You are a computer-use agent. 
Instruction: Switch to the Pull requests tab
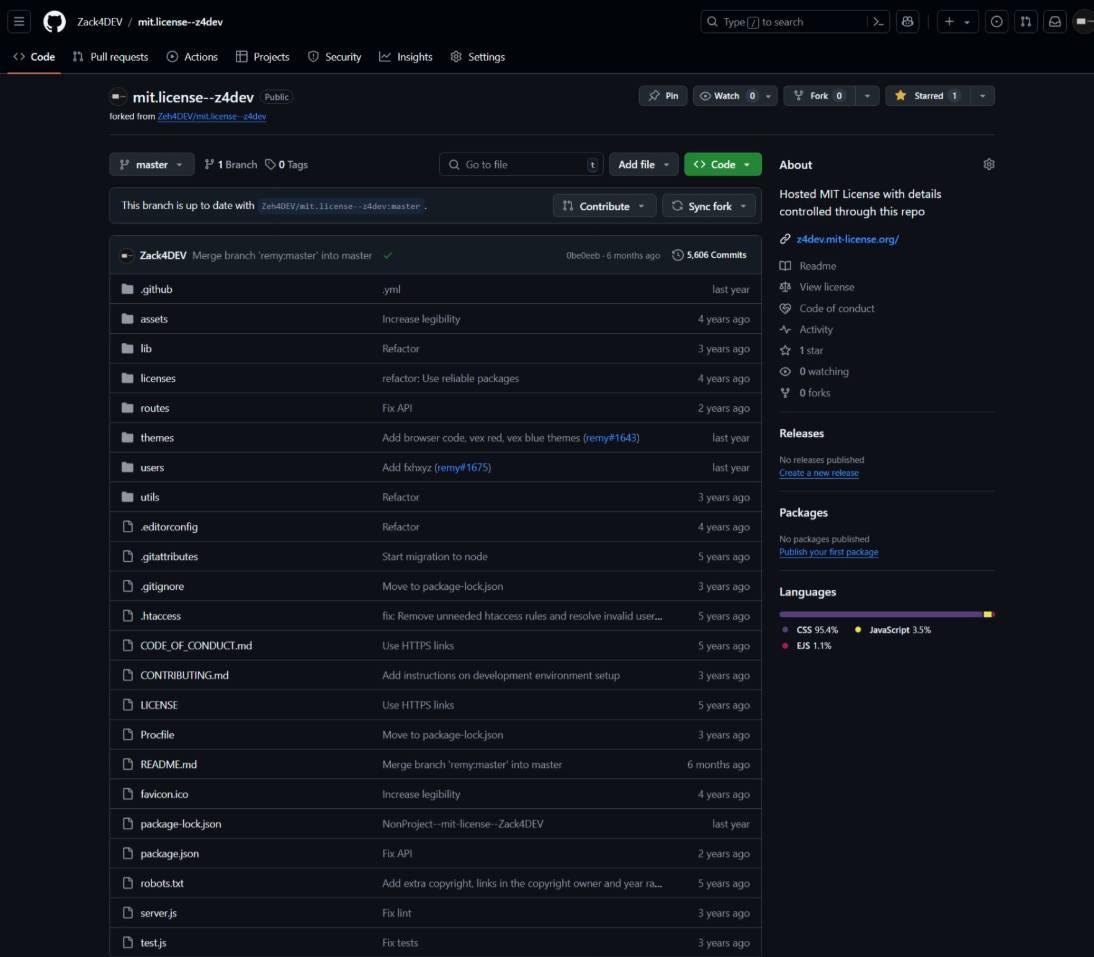110,56
